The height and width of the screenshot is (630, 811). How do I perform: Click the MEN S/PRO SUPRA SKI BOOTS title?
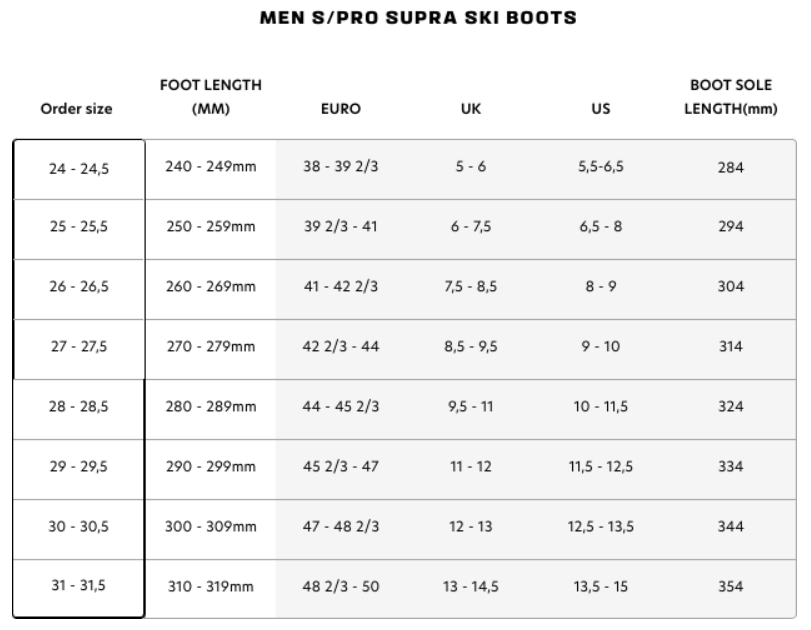tap(418, 18)
